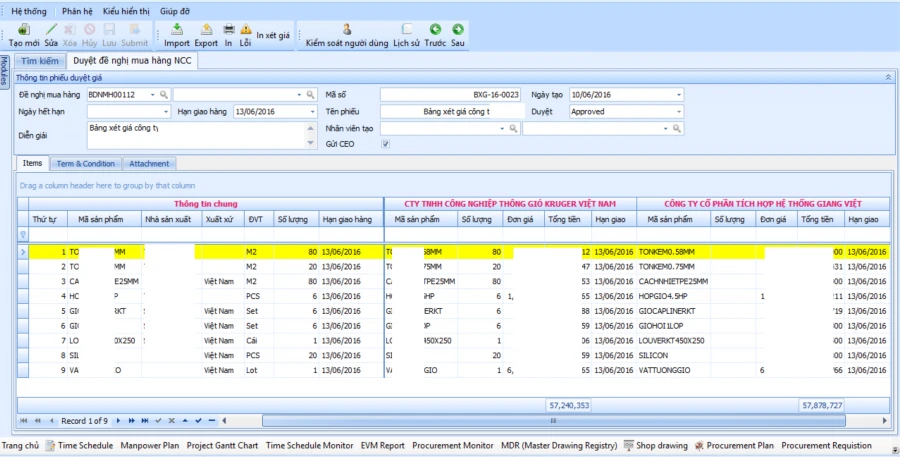Click the Import toolbar icon
The image size is (900, 457).
pyautogui.click(x=177, y=29)
